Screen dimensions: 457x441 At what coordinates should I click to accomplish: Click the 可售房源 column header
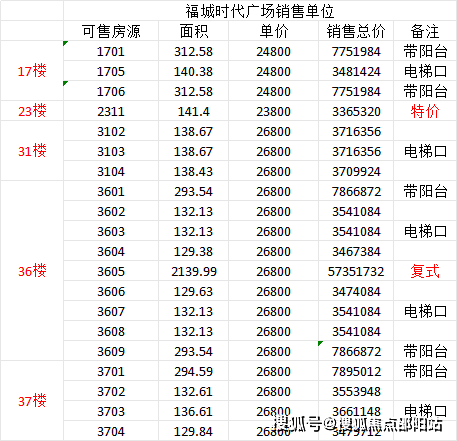coord(111,31)
